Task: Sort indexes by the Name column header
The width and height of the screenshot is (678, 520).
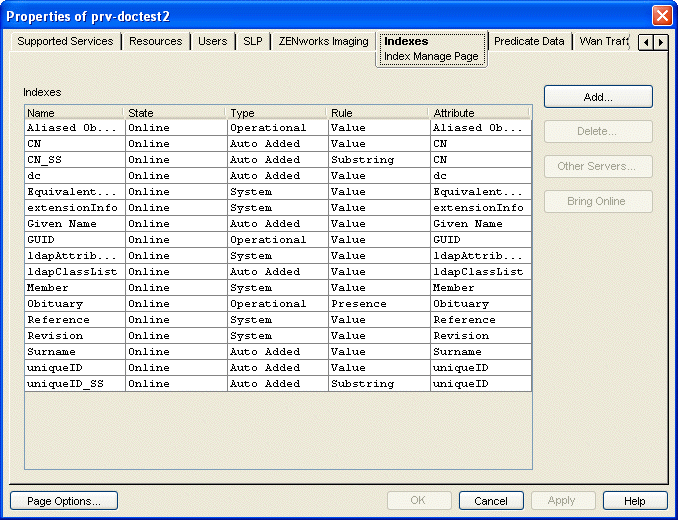Action: coord(74,113)
